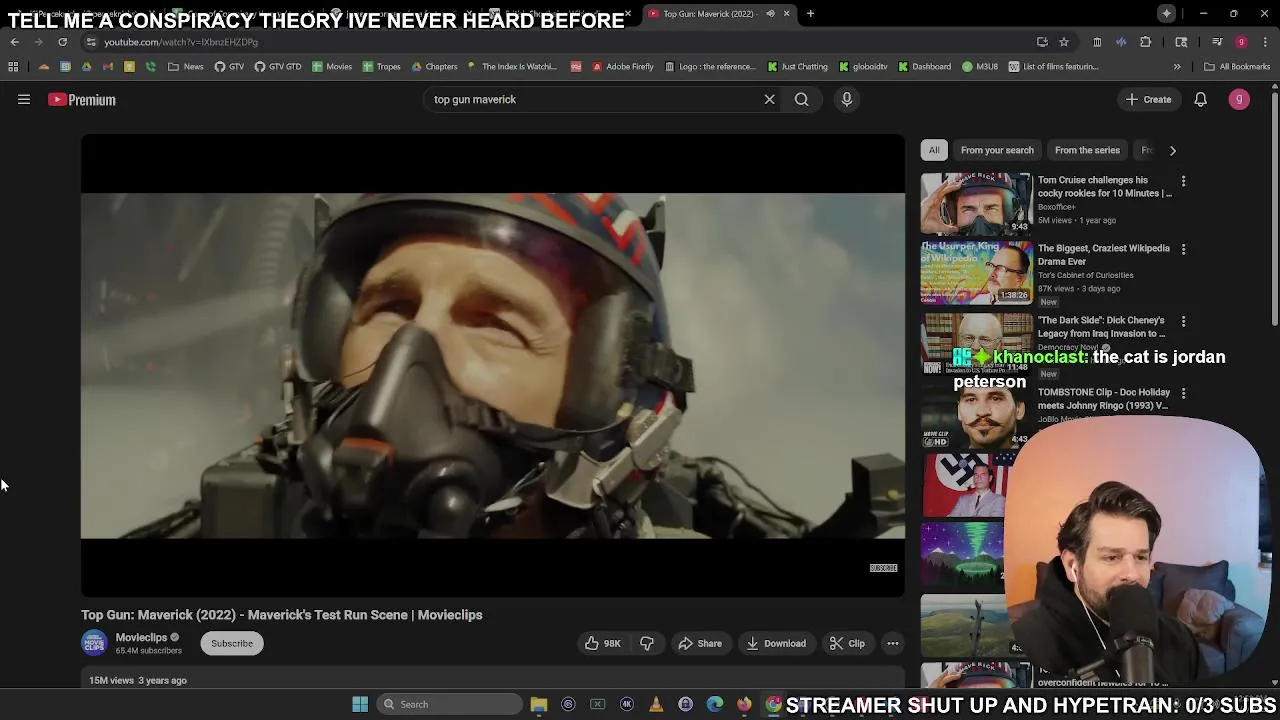Open YouTube notifications bell
Image resolution: width=1280 pixels, height=720 pixels.
[1200, 99]
